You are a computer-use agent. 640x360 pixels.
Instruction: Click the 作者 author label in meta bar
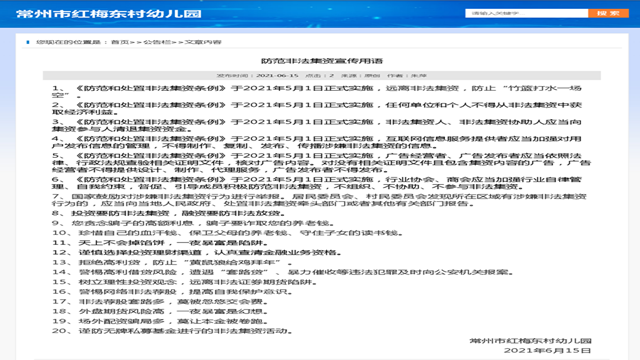pos(407,76)
